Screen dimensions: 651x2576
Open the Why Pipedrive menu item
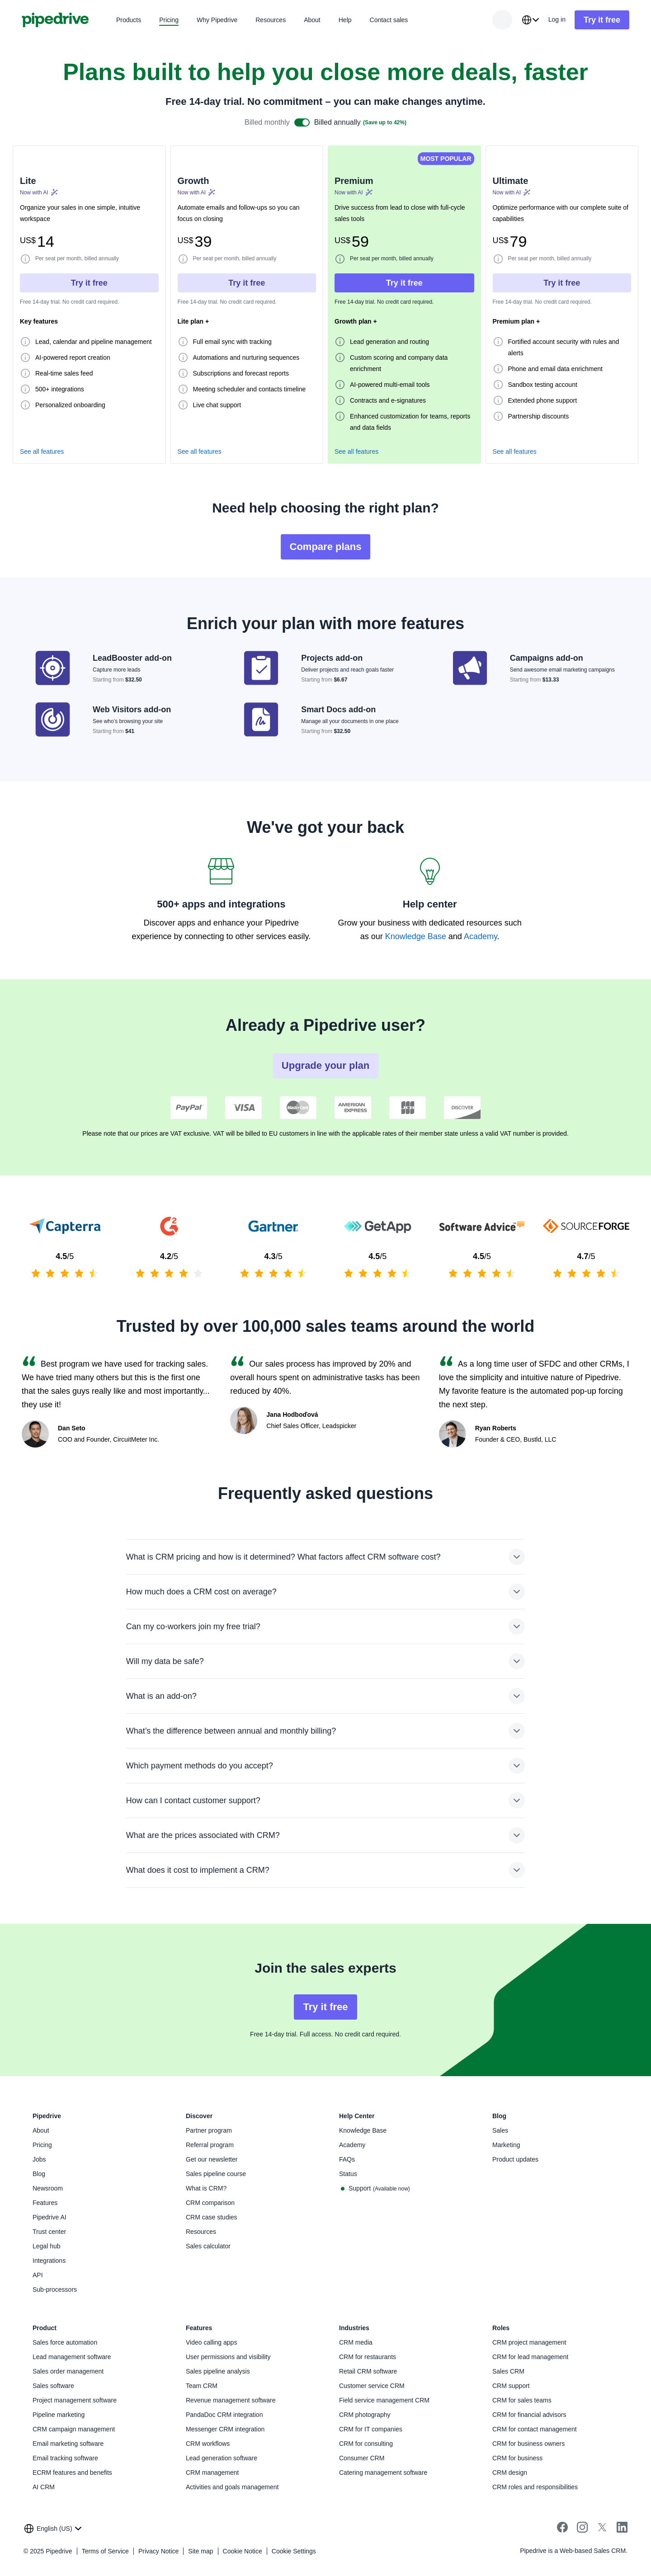(217, 20)
